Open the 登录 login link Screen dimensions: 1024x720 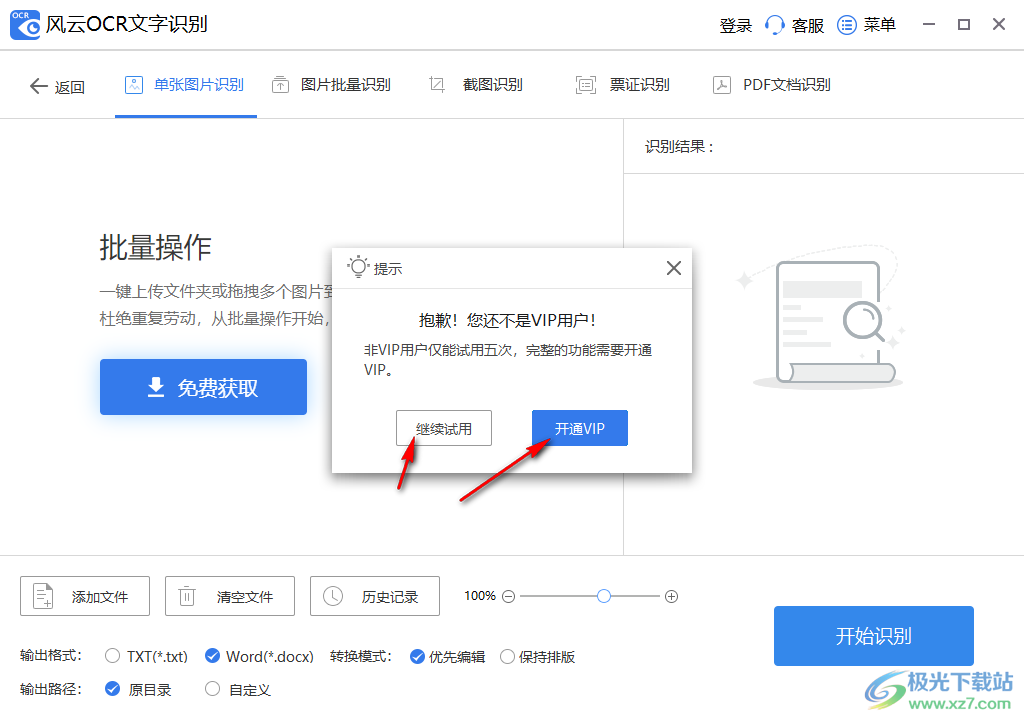(735, 25)
